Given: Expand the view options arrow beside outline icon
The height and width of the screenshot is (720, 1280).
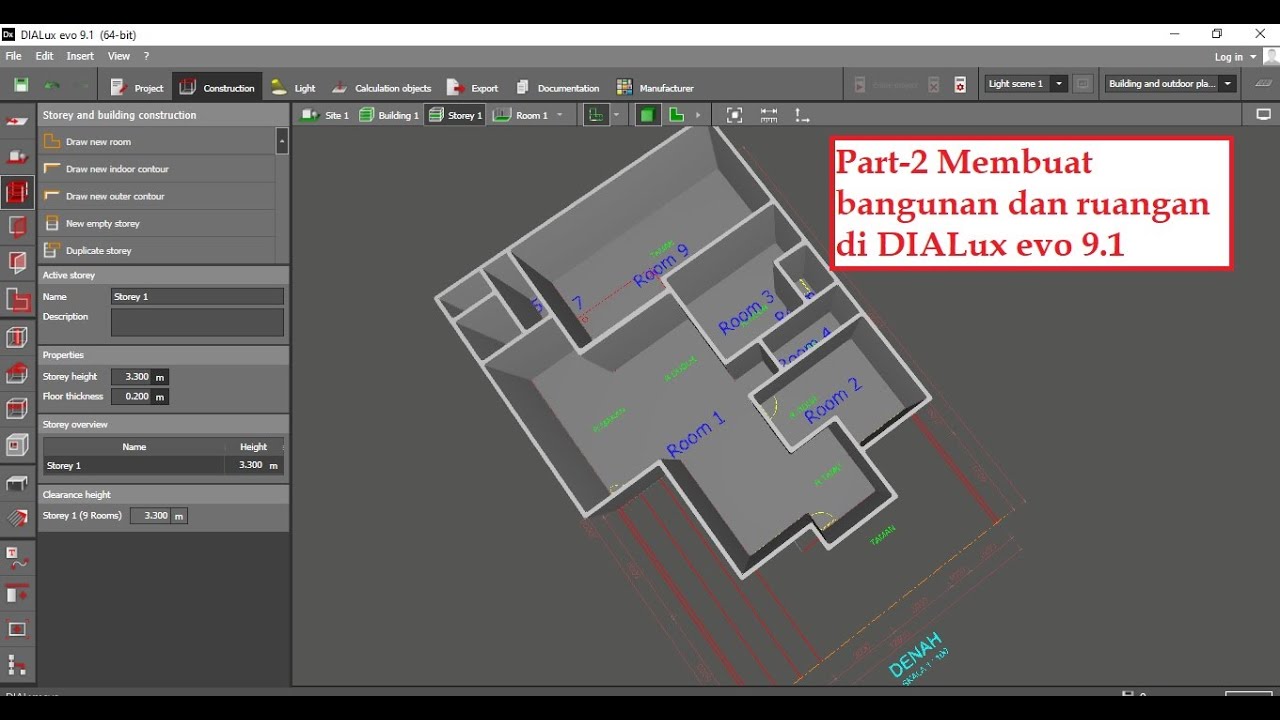Looking at the screenshot, I should pos(698,115).
